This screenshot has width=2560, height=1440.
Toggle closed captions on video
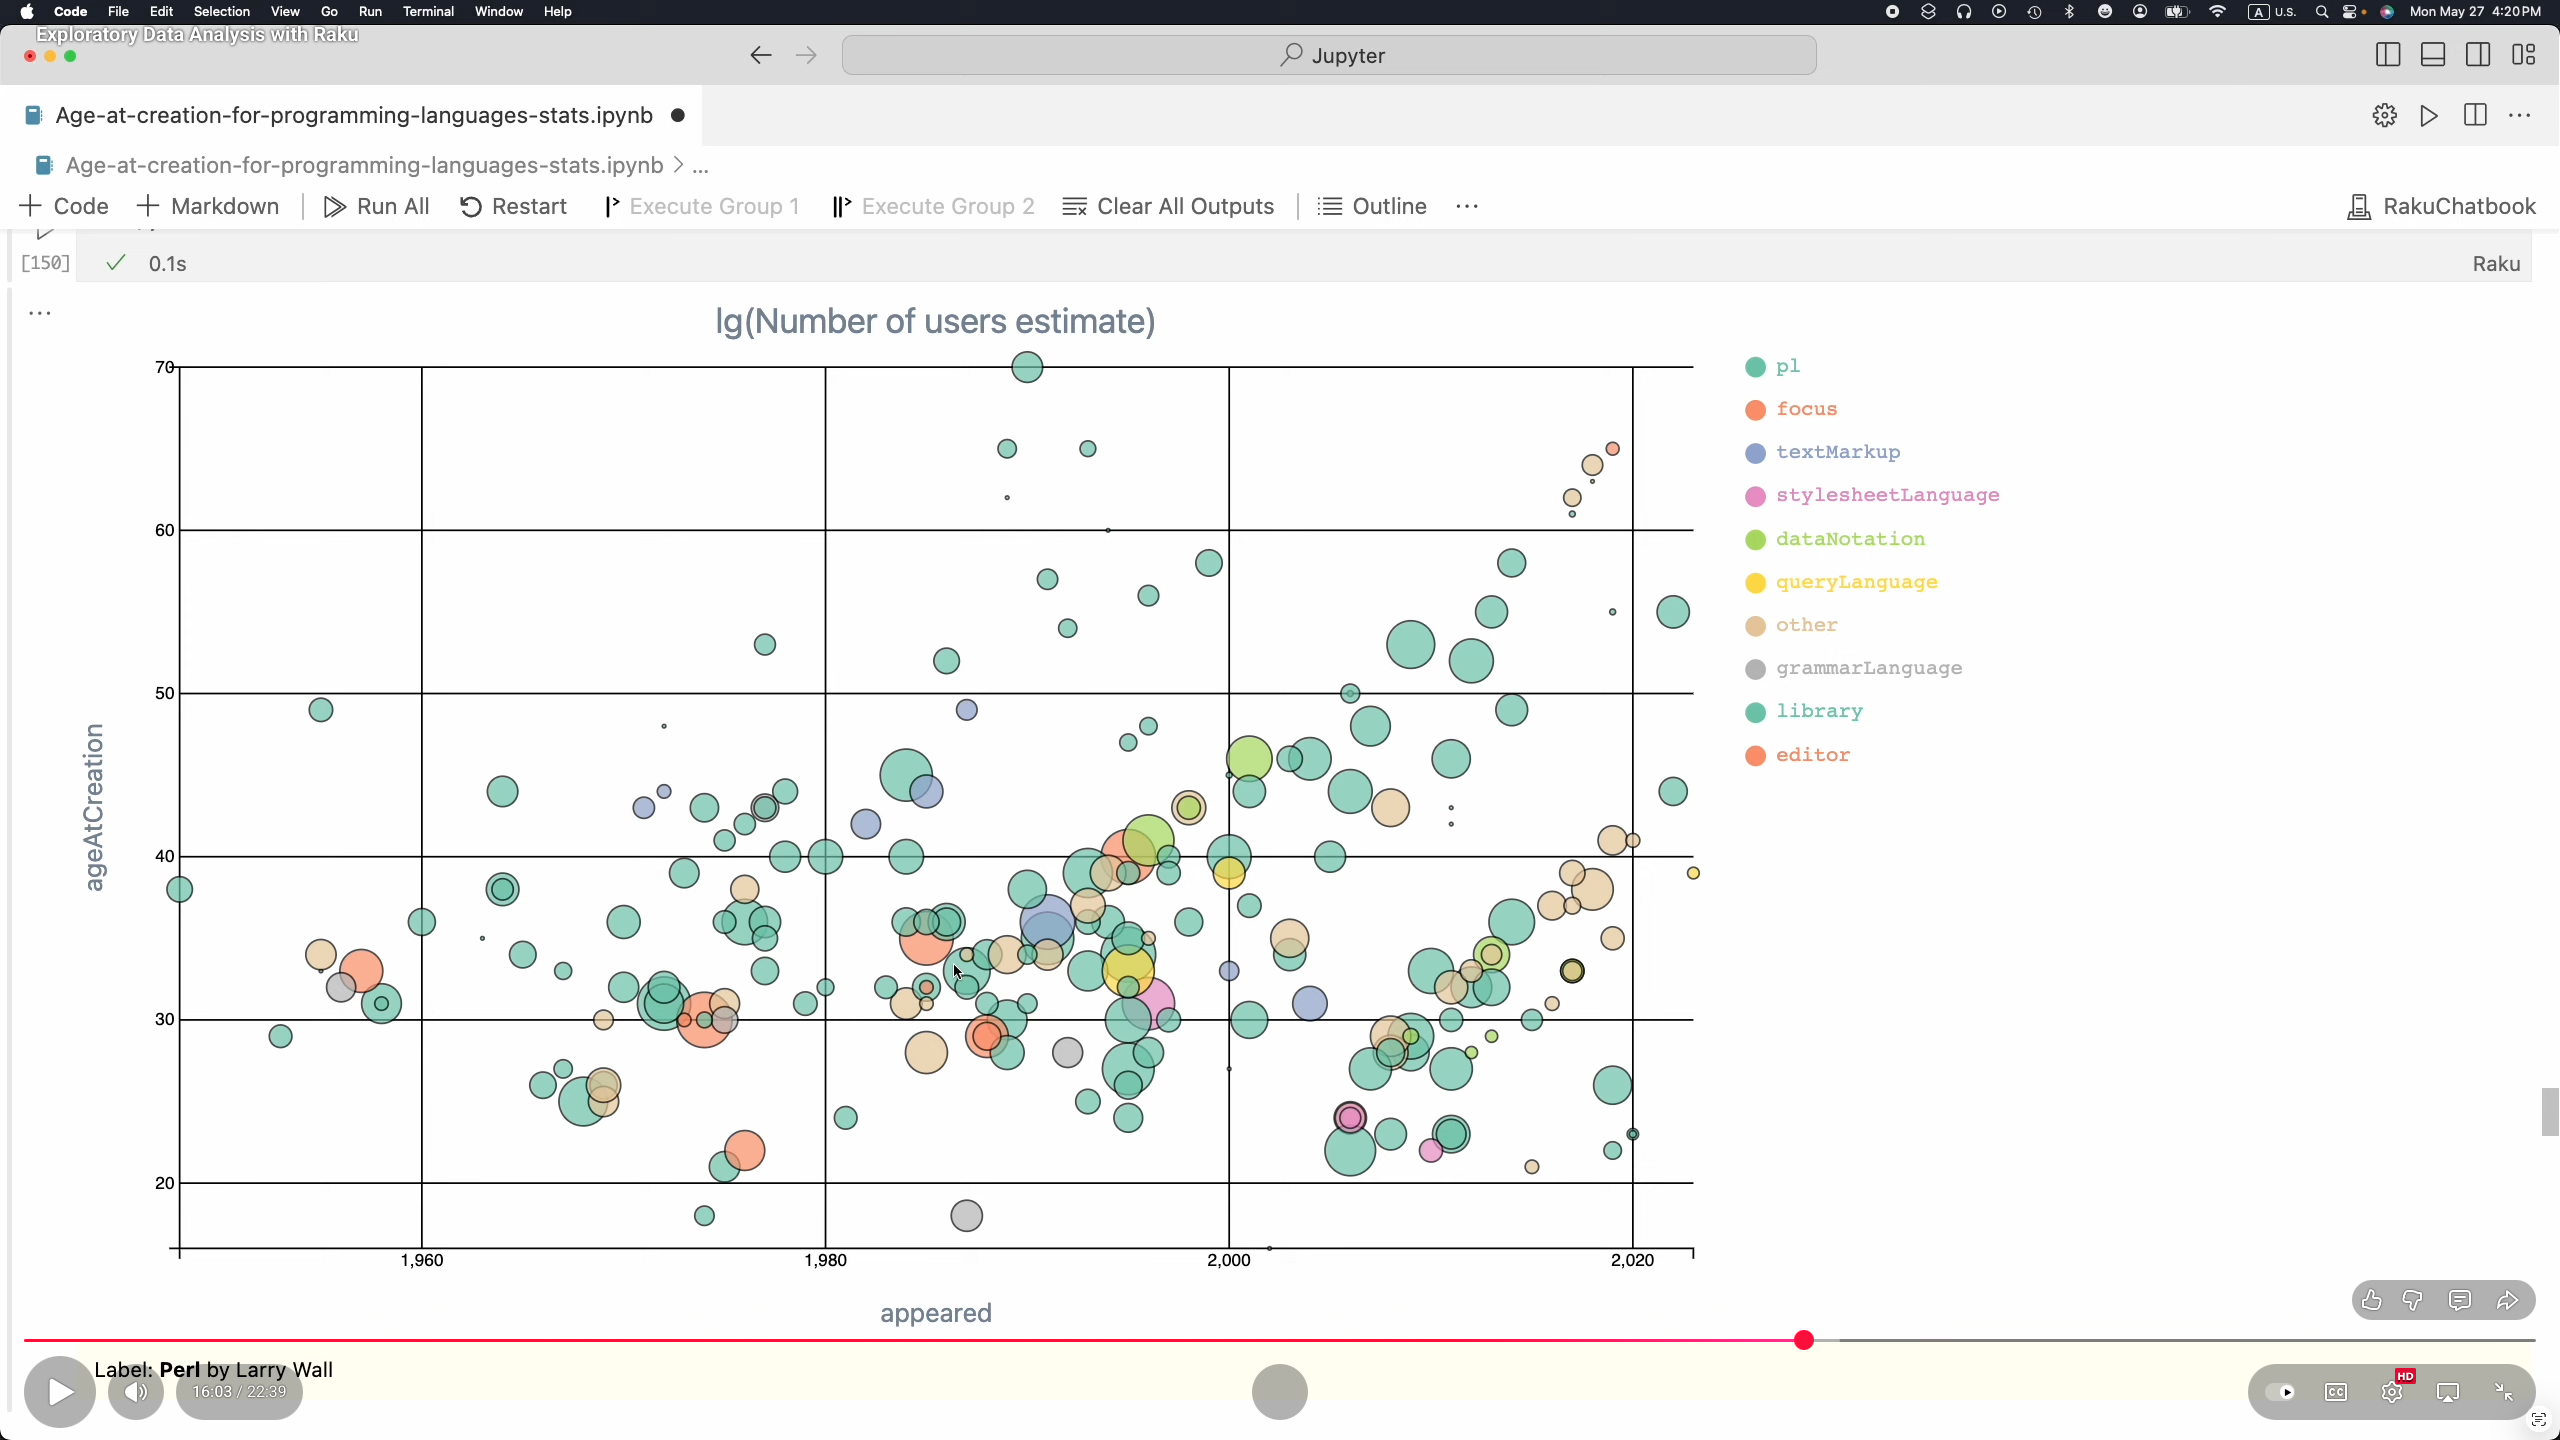coord(2336,1392)
